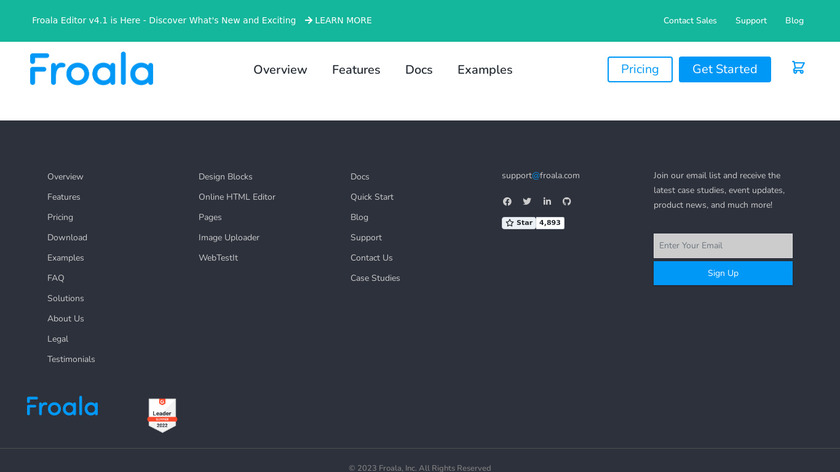This screenshot has width=840, height=472.
Task: Open the Overview menu in header
Action: 280,70
